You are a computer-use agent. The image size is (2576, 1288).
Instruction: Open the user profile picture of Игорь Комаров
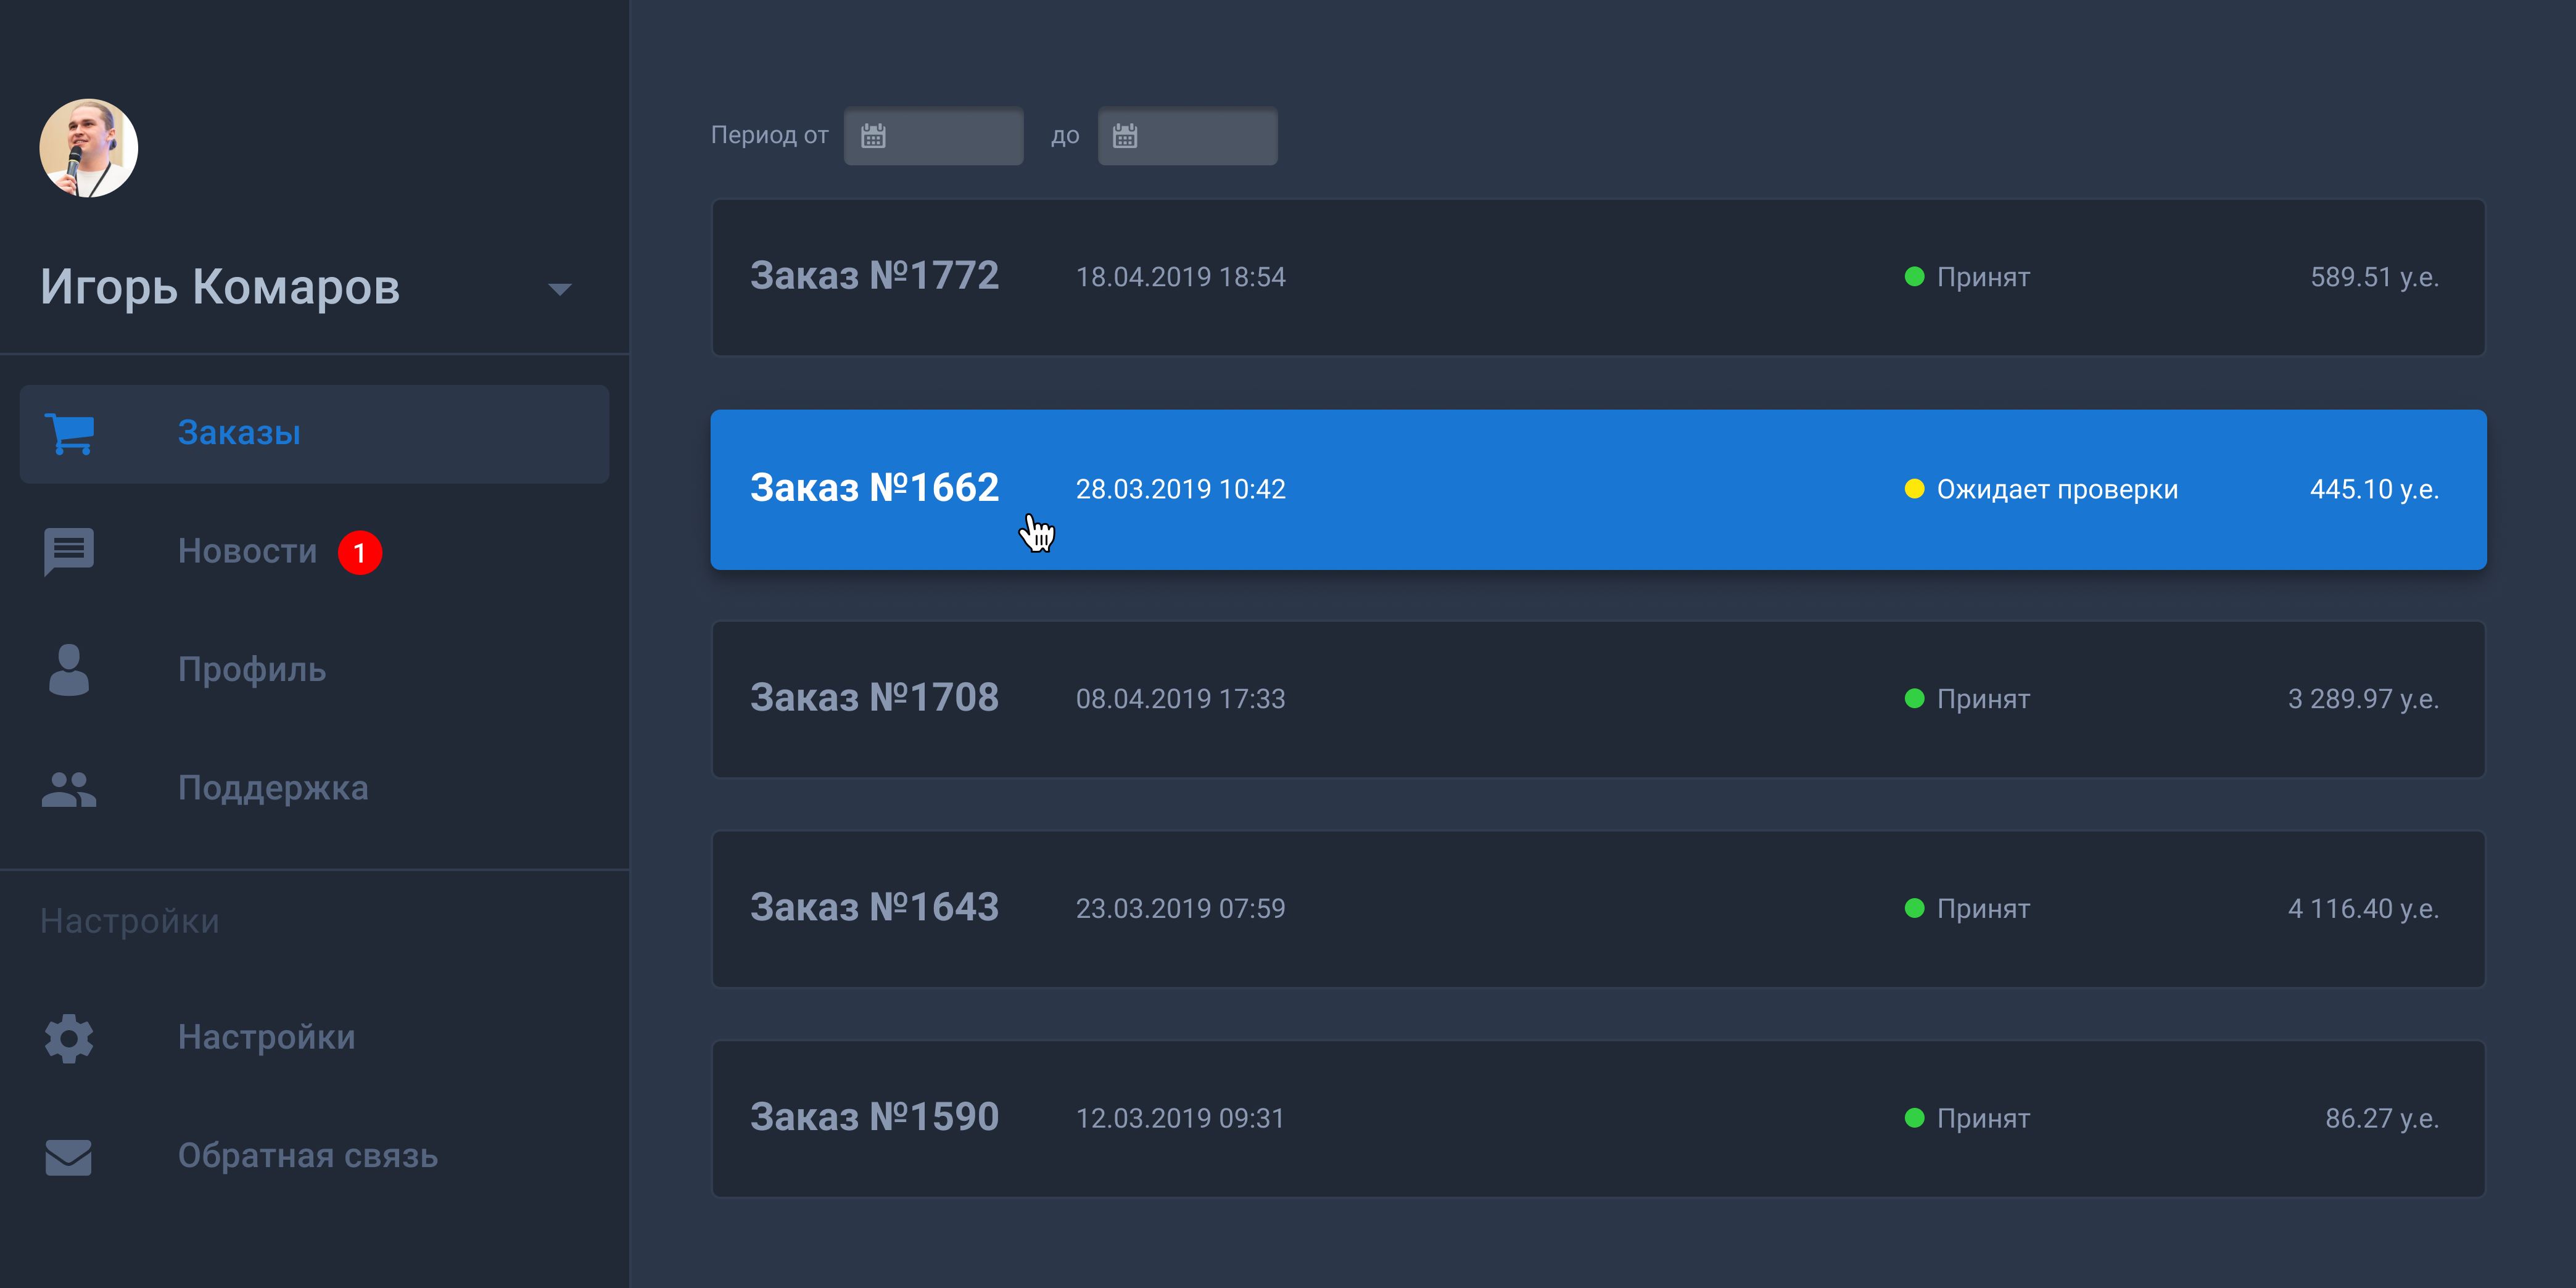click(89, 148)
